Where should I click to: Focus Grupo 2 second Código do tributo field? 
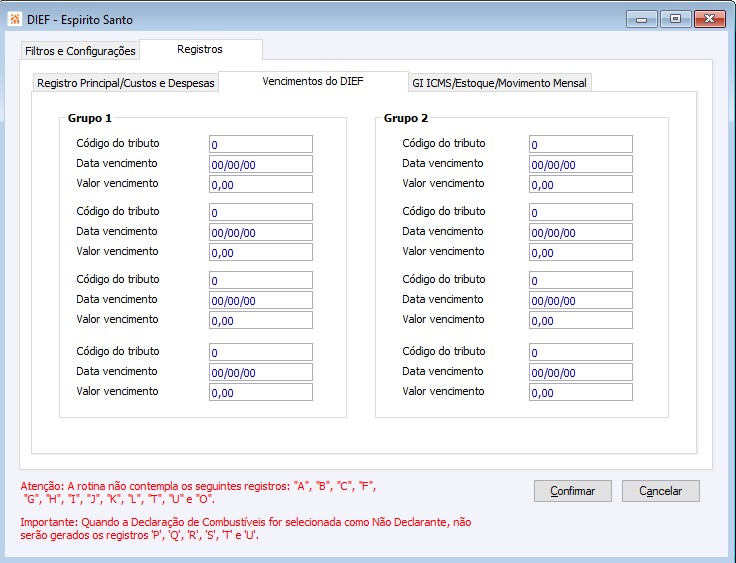point(581,212)
